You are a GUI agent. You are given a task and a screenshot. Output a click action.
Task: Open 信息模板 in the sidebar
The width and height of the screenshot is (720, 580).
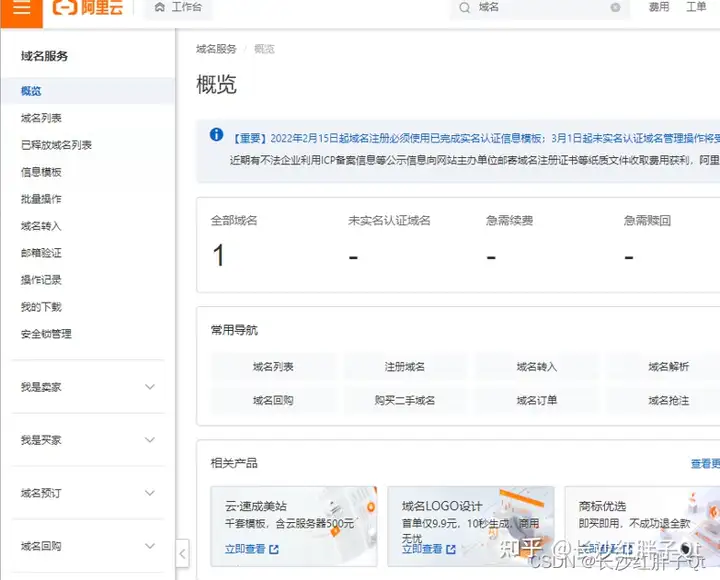tap(41, 172)
